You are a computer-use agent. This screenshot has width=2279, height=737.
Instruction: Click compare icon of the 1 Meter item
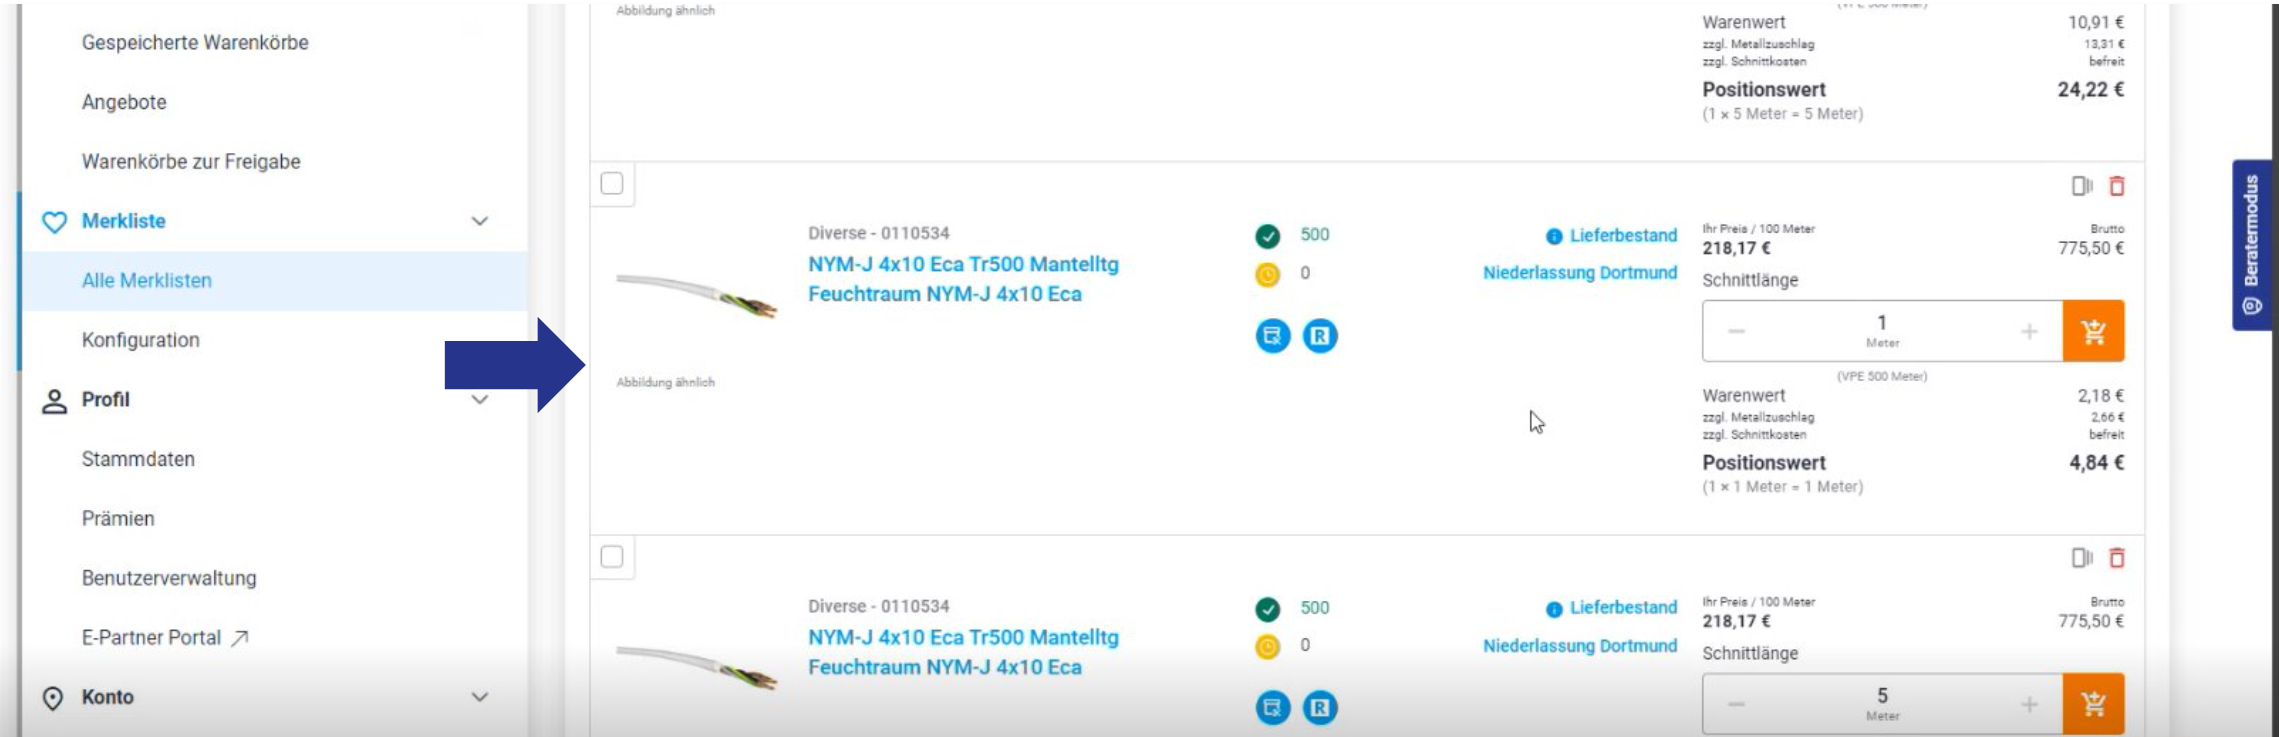[x=2082, y=186]
